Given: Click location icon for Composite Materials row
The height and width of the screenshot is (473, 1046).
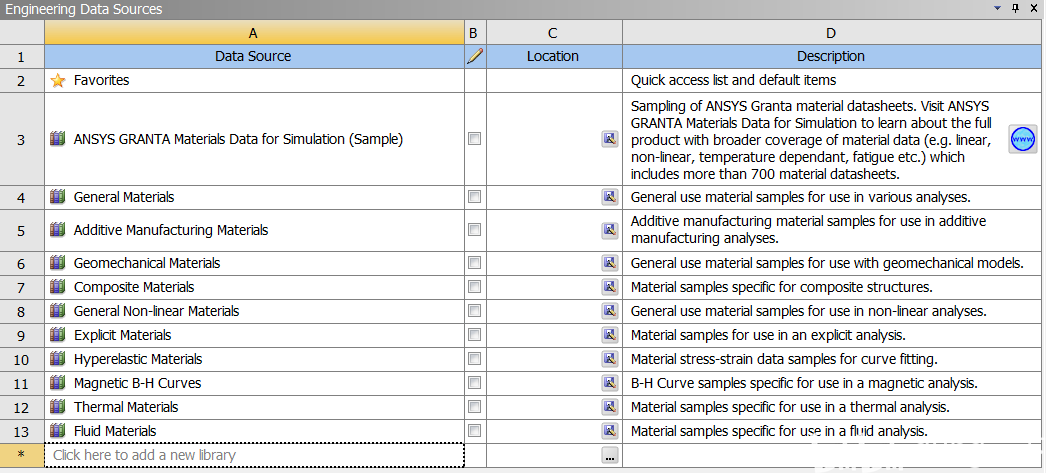Looking at the screenshot, I should tap(610, 287).
